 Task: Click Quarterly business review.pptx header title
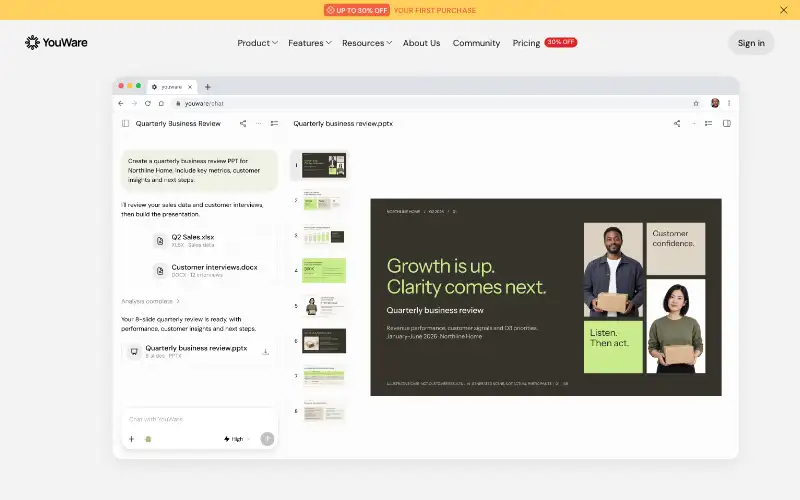click(x=343, y=123)
